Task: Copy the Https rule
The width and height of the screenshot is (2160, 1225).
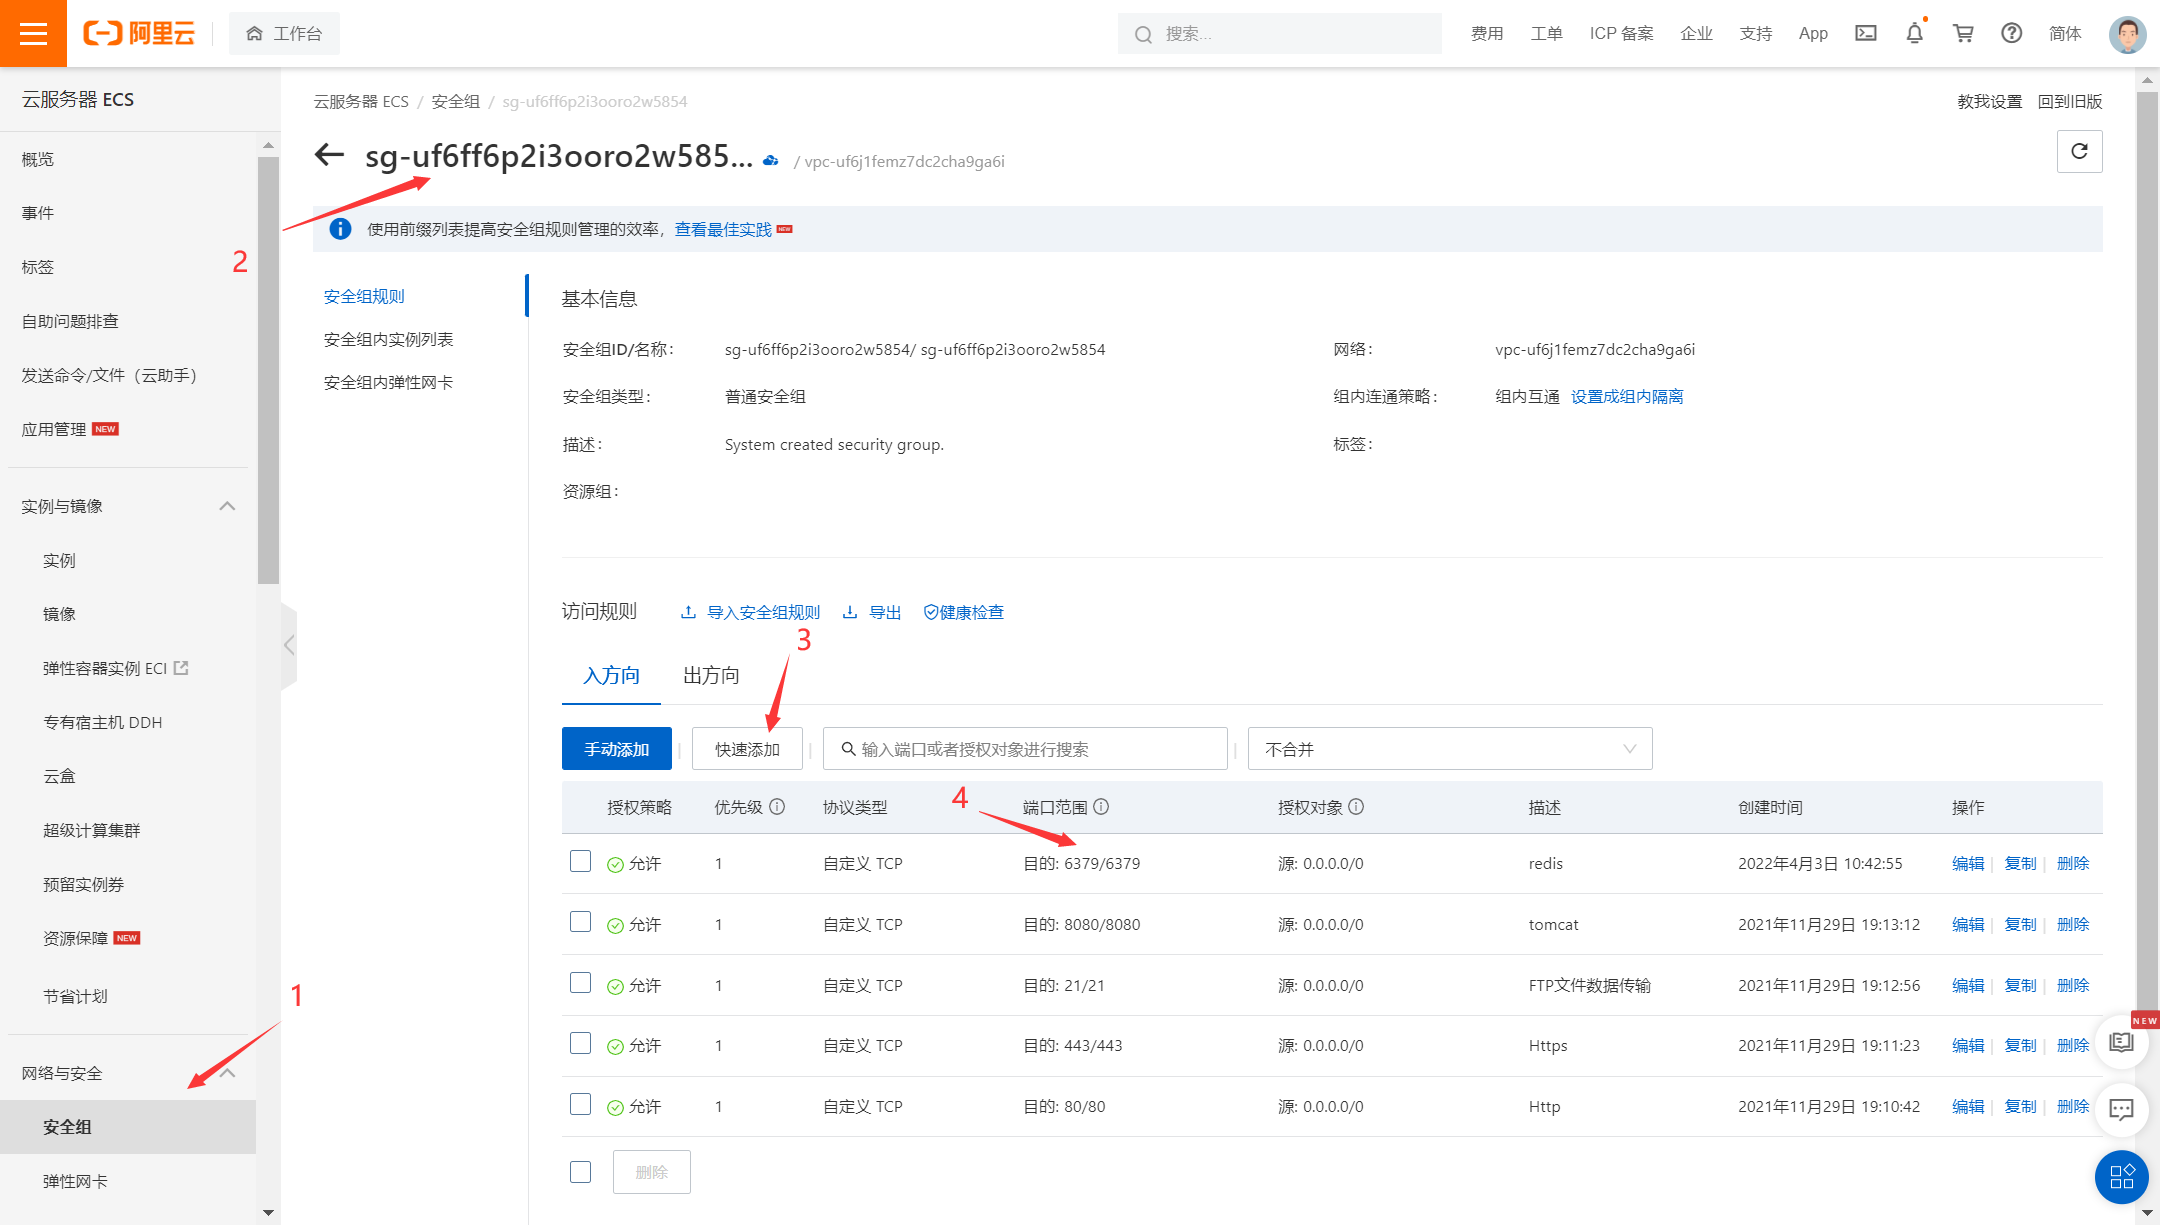Action: tap(2020, 1045)
